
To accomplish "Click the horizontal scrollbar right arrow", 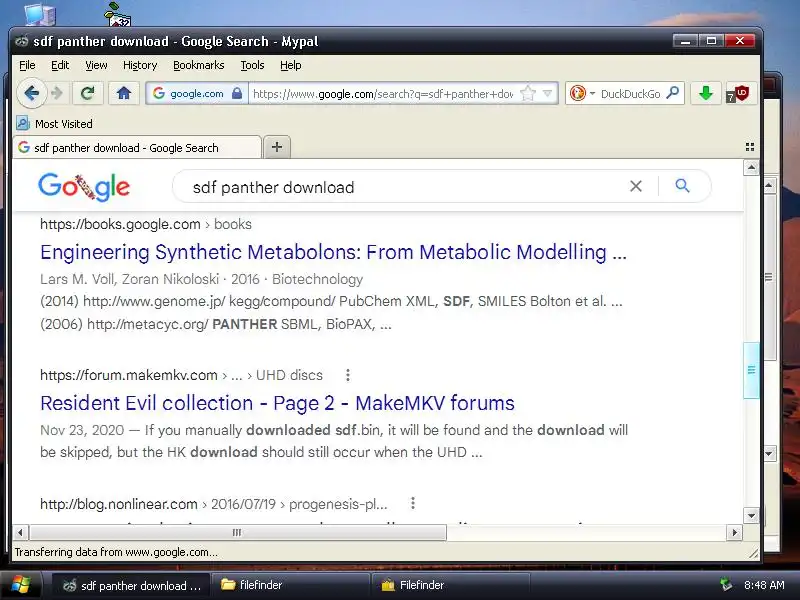I will click(734, 533).
